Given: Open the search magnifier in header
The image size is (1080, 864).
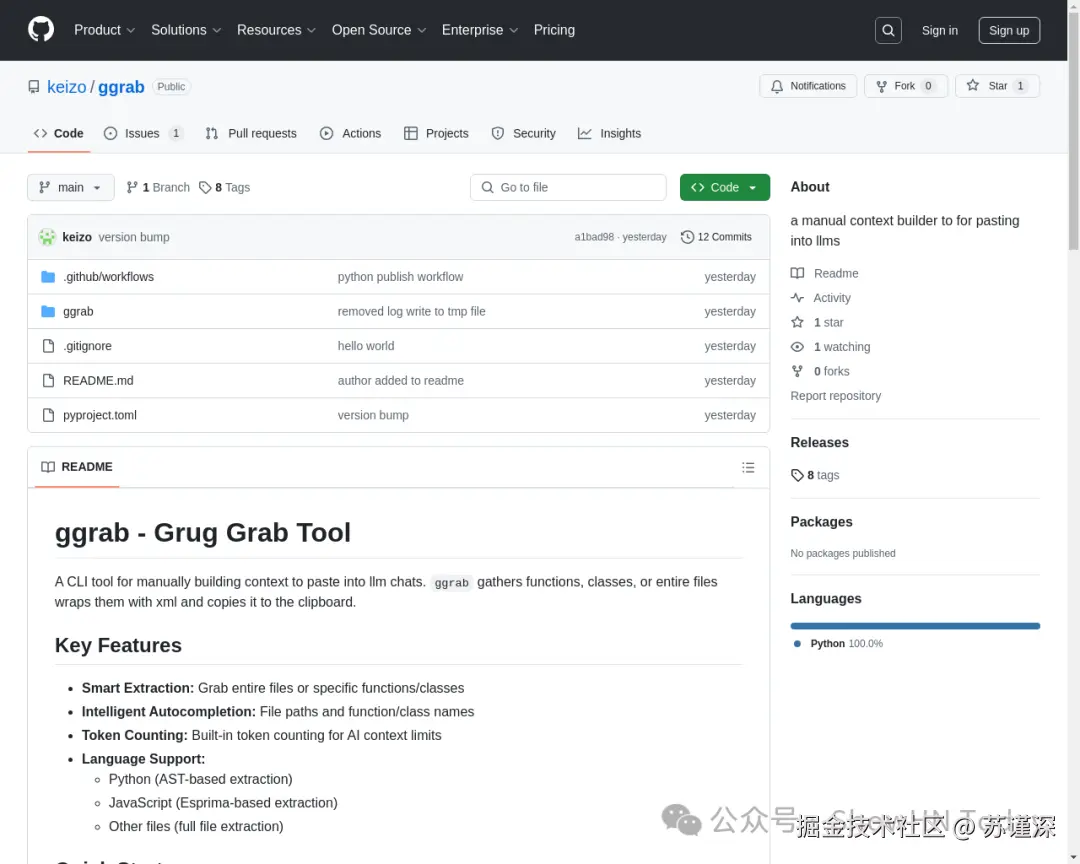Looking at the screenshot, I should pyautogui.click(x=888, y=30).
